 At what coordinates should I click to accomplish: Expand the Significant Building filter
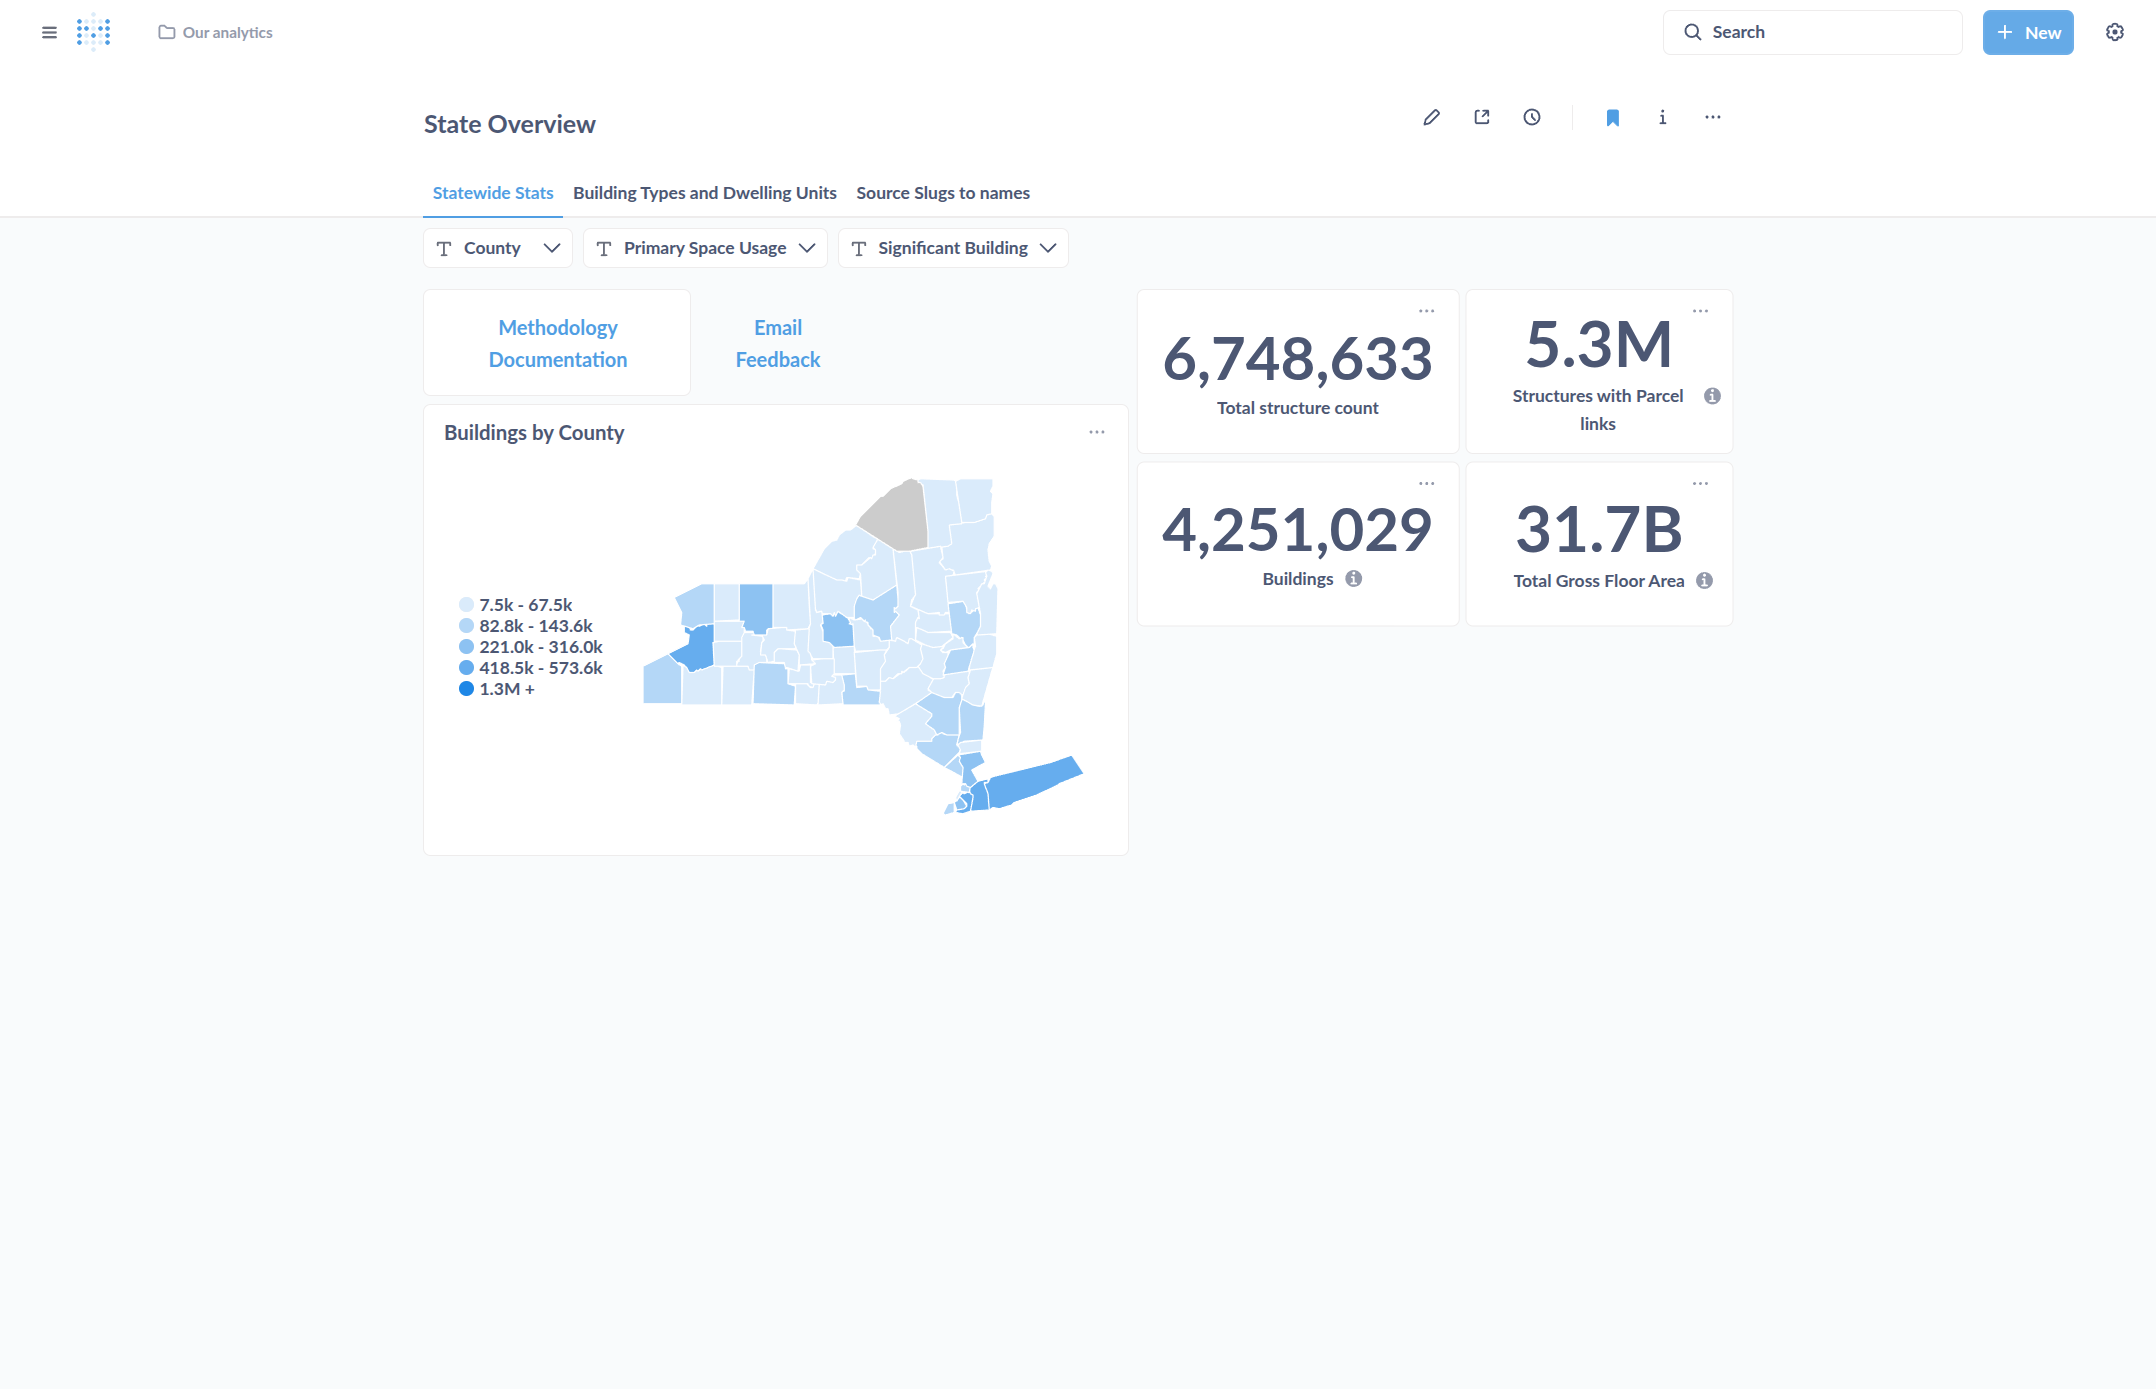(x=953, y=248)
